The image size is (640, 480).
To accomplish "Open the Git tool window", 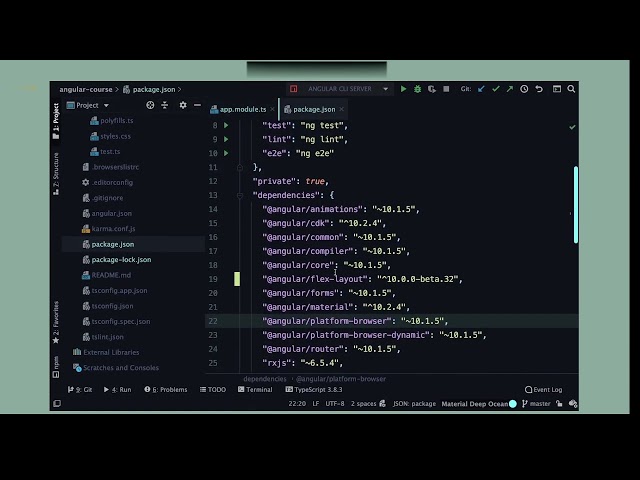I will [80, 389].
